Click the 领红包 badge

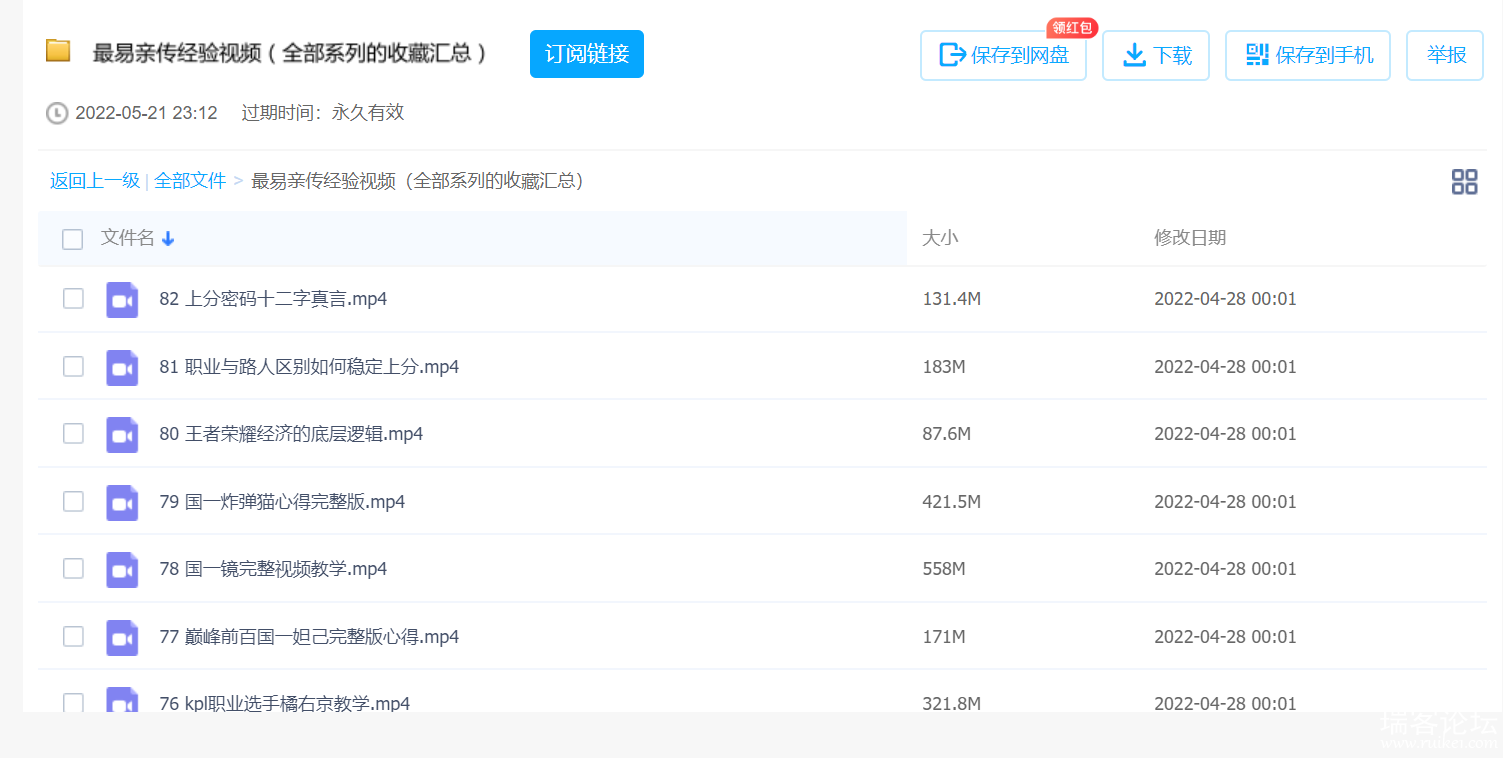1072,28
